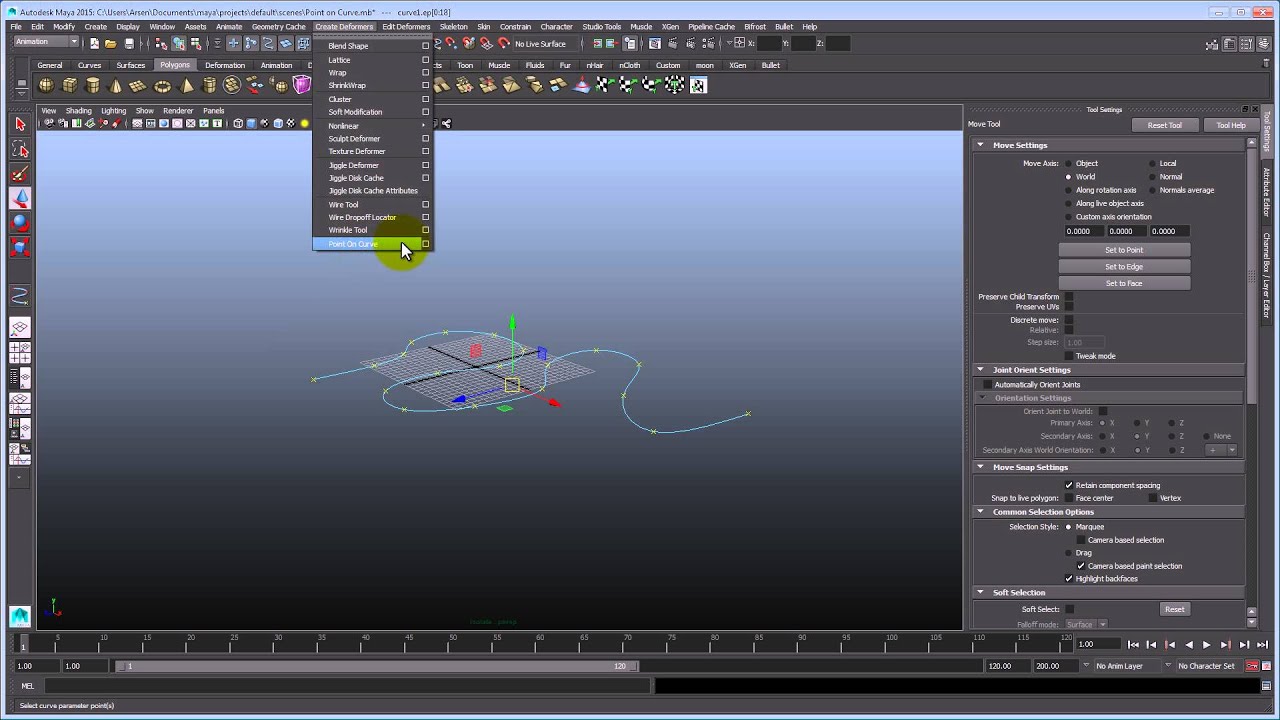
Task: Click the Soft Selection Reset button
Action: 1174,609
